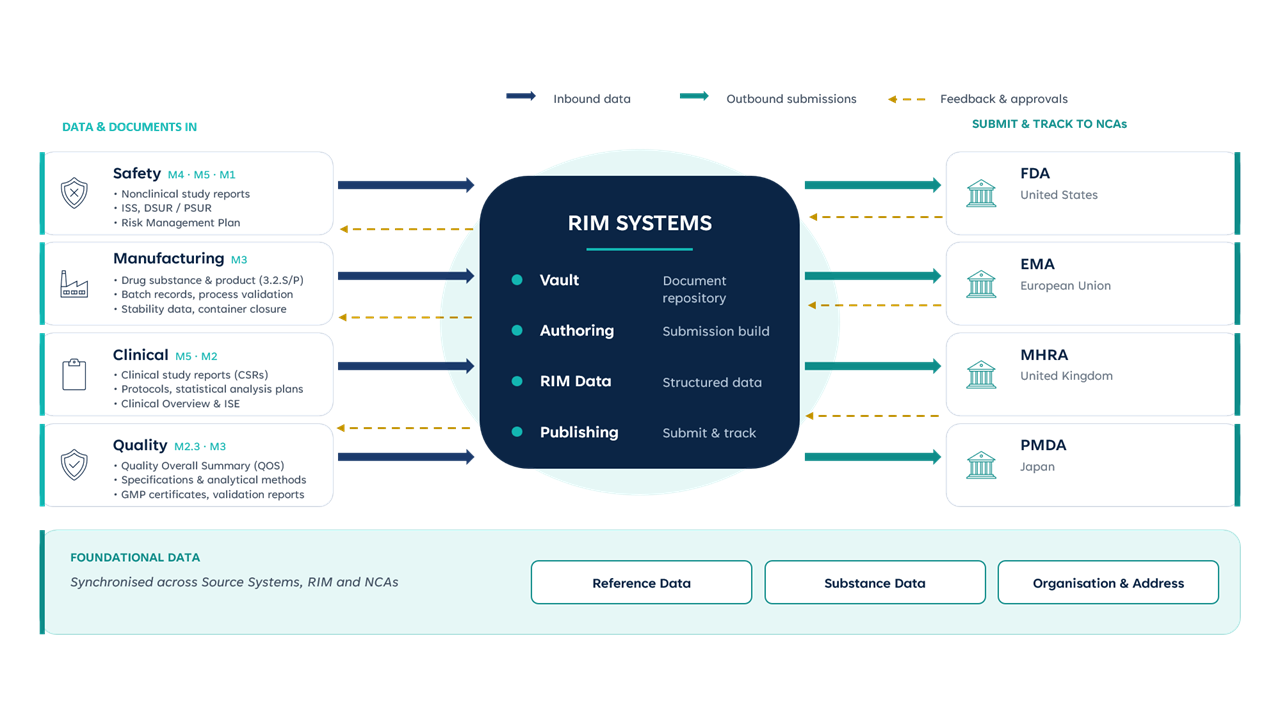Click 'Protocols, statistical analysis plans' bullet
The height and width of the screenshot is (720, 1280).
click(208, 389)
